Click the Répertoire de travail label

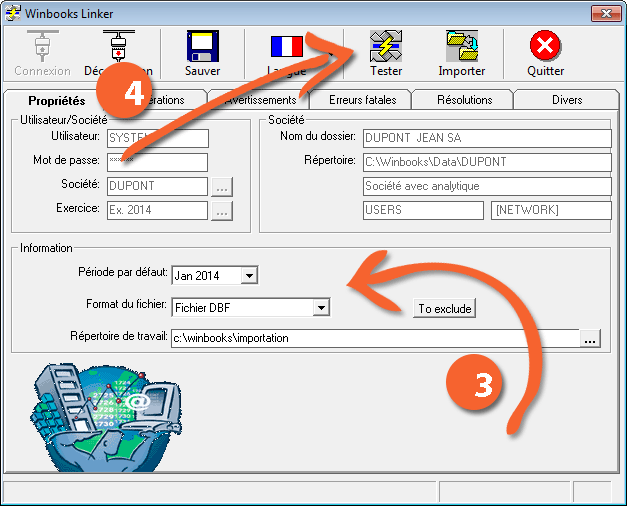click(119, 336)
